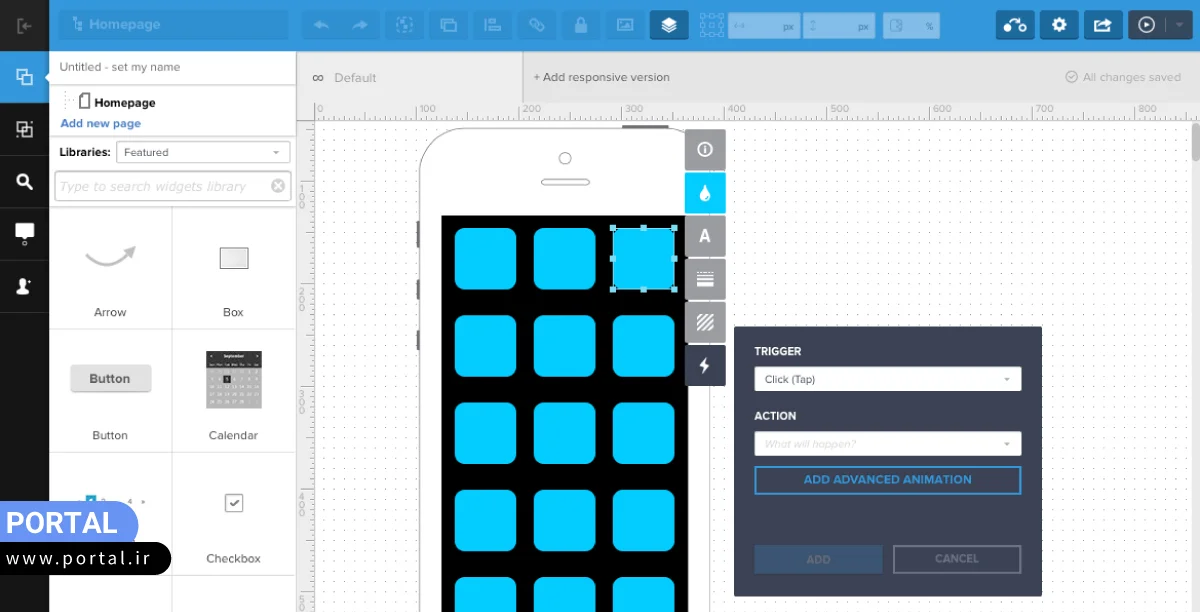Toggle the layers panel button in toolbar
Image resolution: width=1200 pixels, height=612 pixels.
(x=668, y=25)
